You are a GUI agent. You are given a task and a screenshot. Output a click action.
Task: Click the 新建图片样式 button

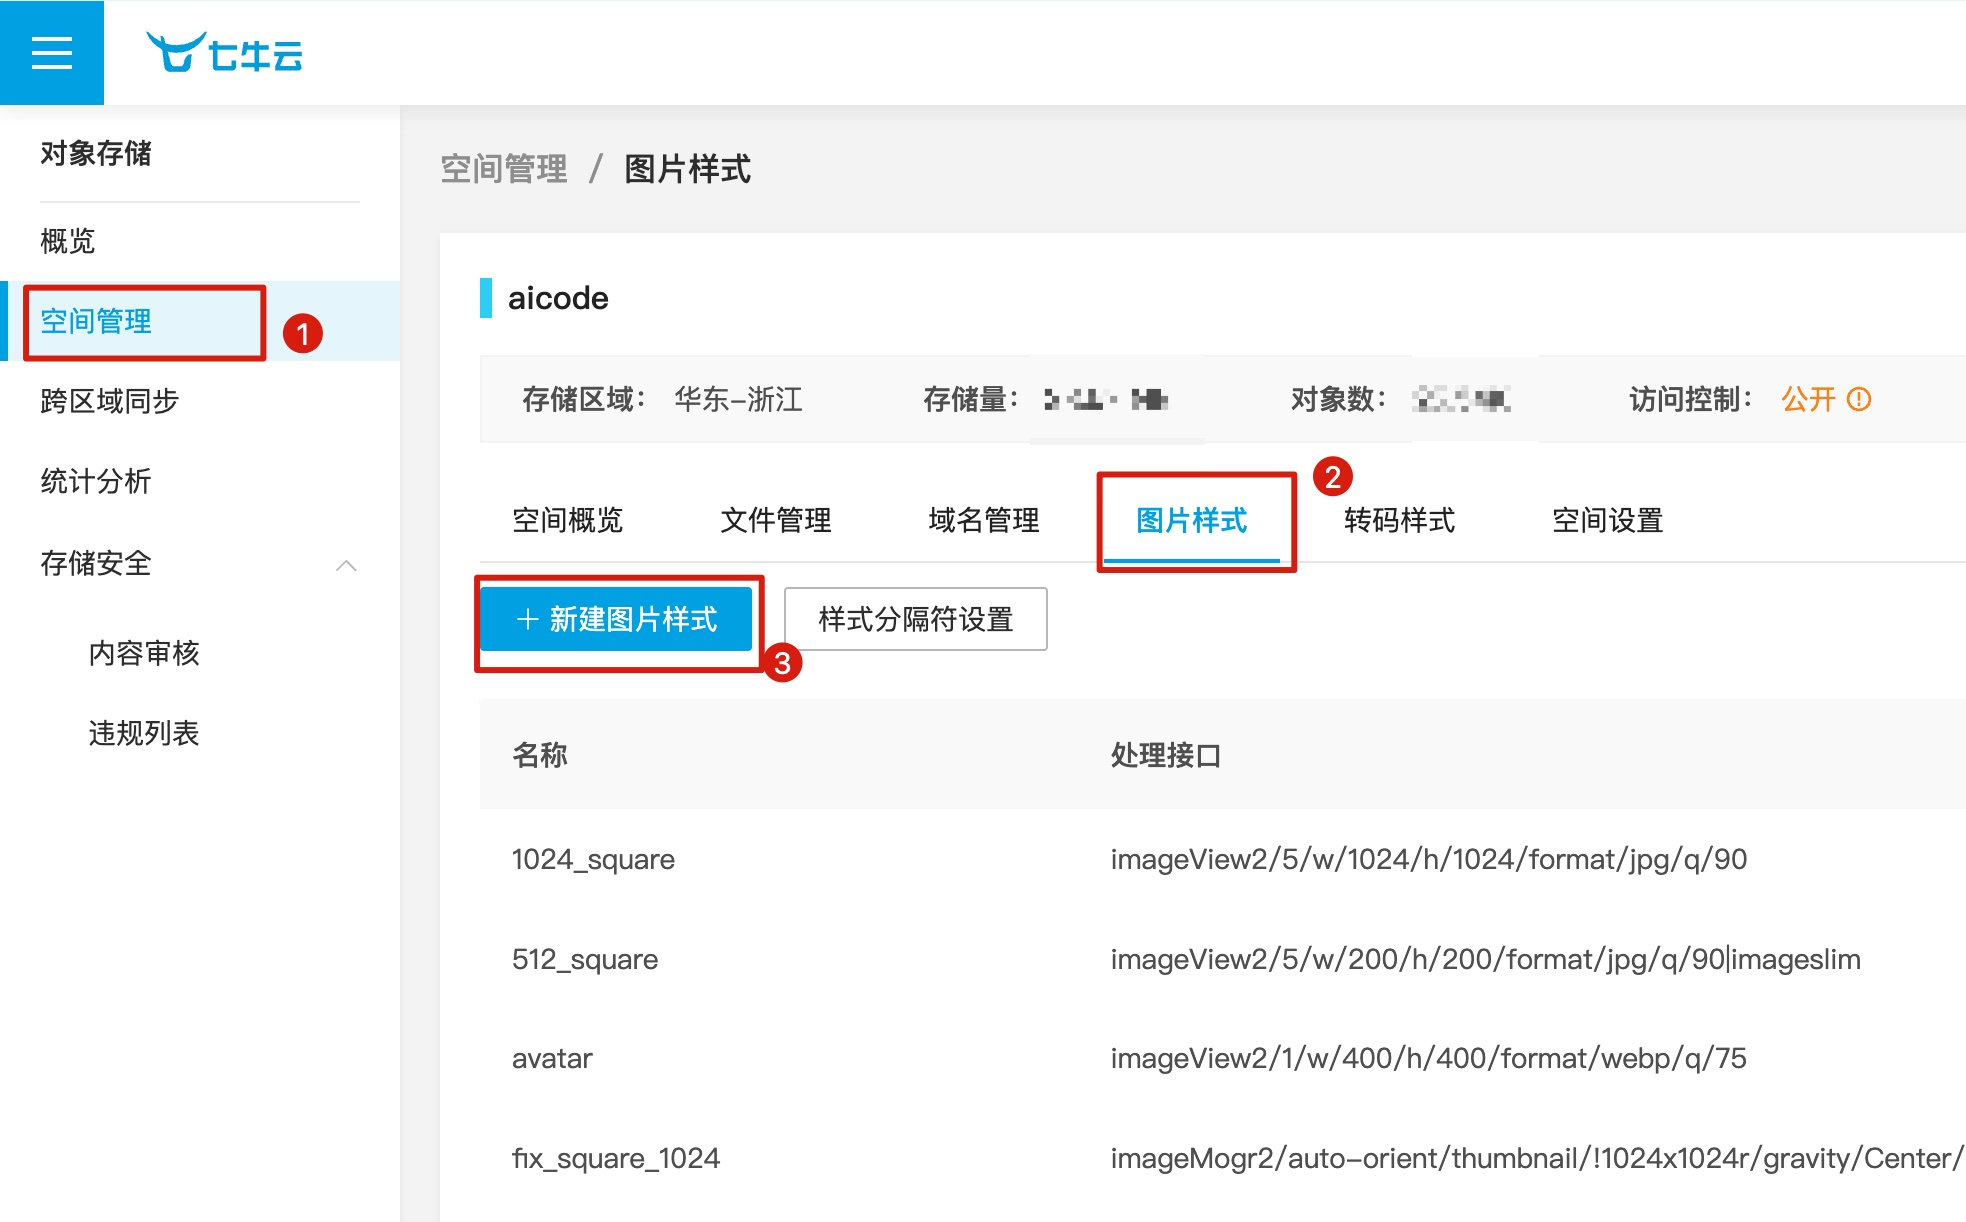pyautogui.click(x=616, y=619)
